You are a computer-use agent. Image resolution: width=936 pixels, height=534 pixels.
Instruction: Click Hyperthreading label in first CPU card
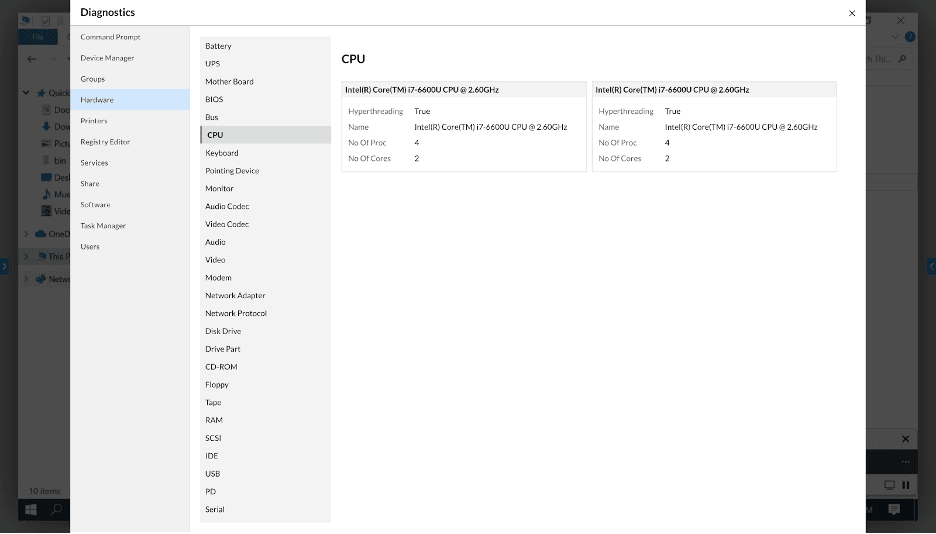[x=375, y=112]
